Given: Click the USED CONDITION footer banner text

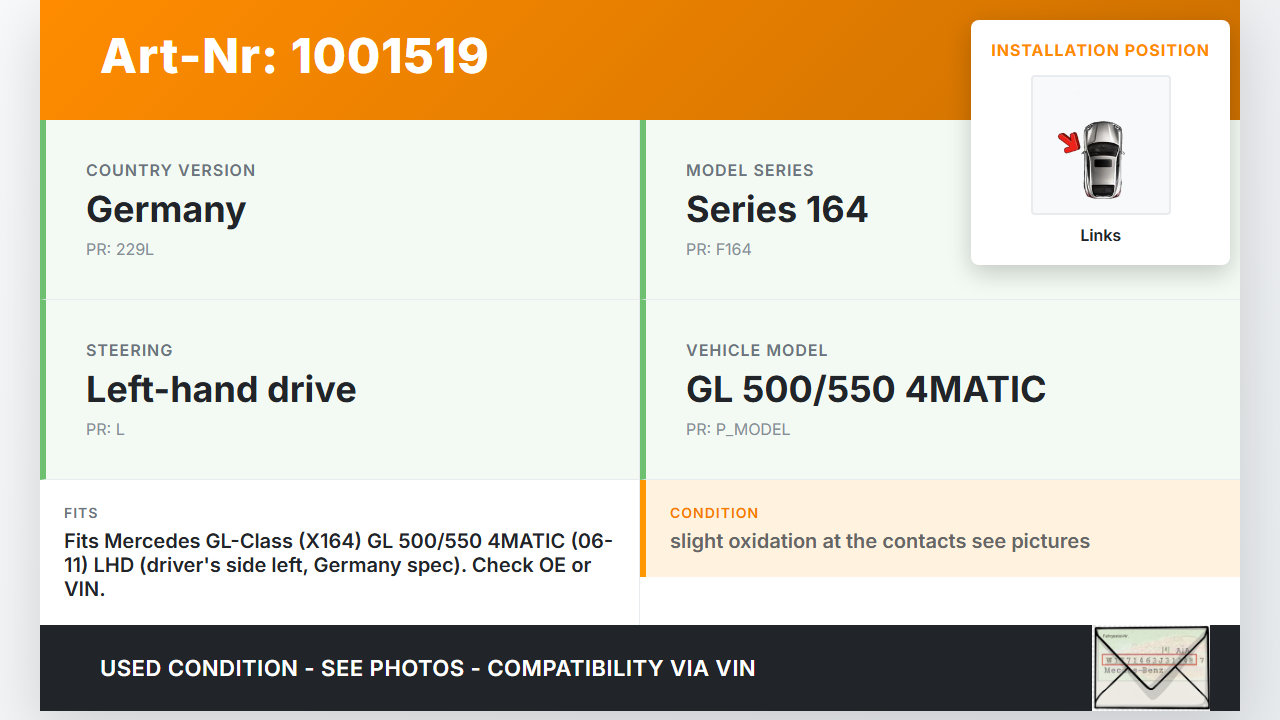Looking at the screenshot, I should (428, 668).
